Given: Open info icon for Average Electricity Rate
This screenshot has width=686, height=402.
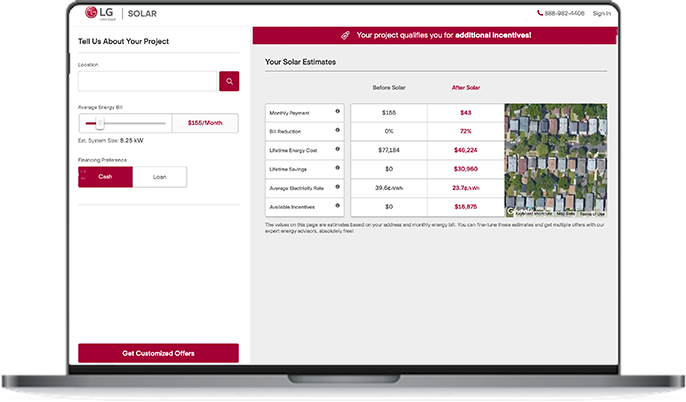Looking at the screenshot, I should [x=337, y=186].
